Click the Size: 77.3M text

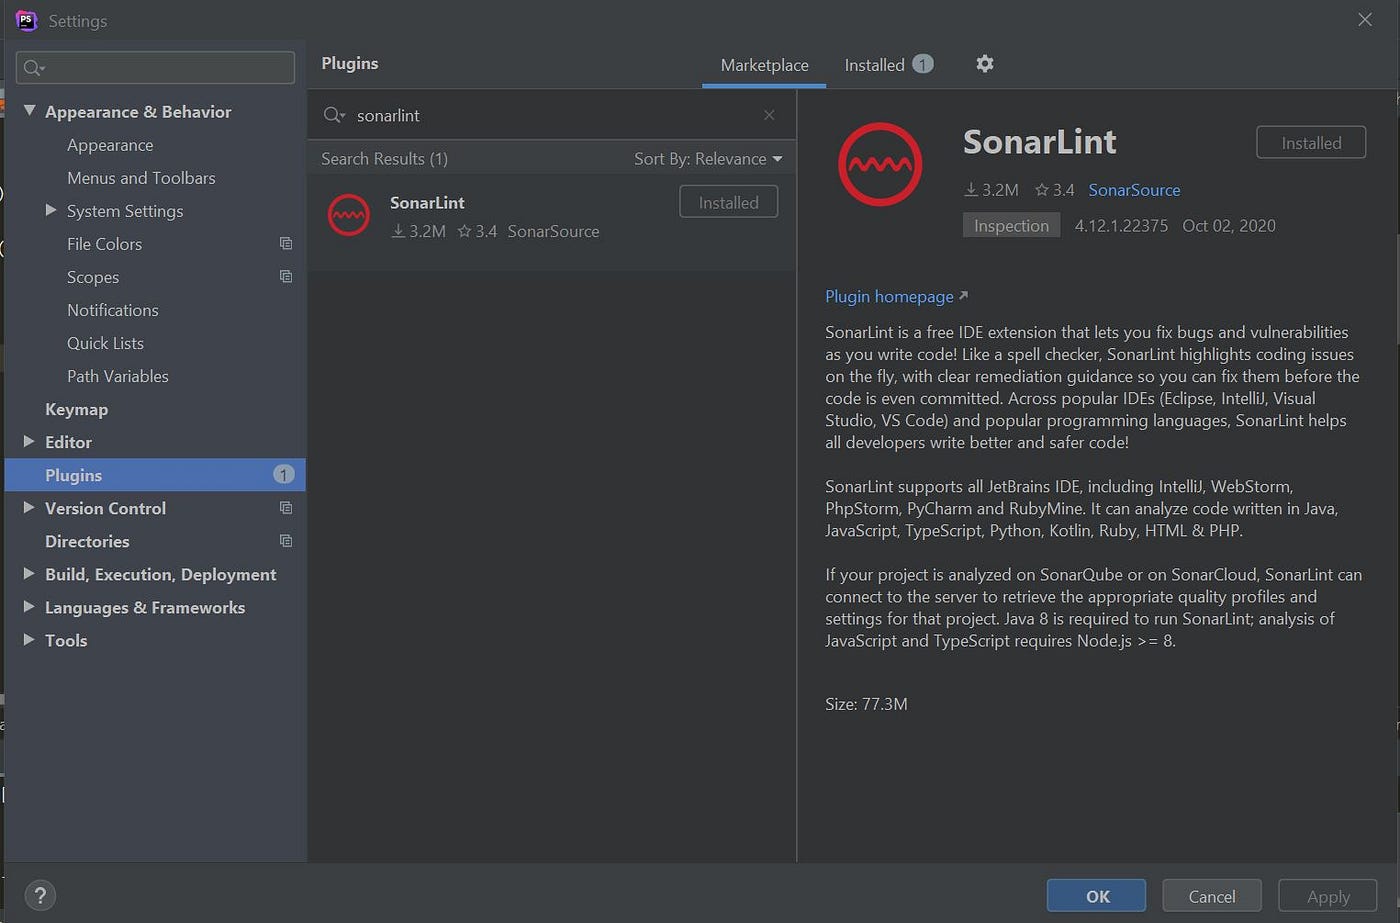pos(866,704)
